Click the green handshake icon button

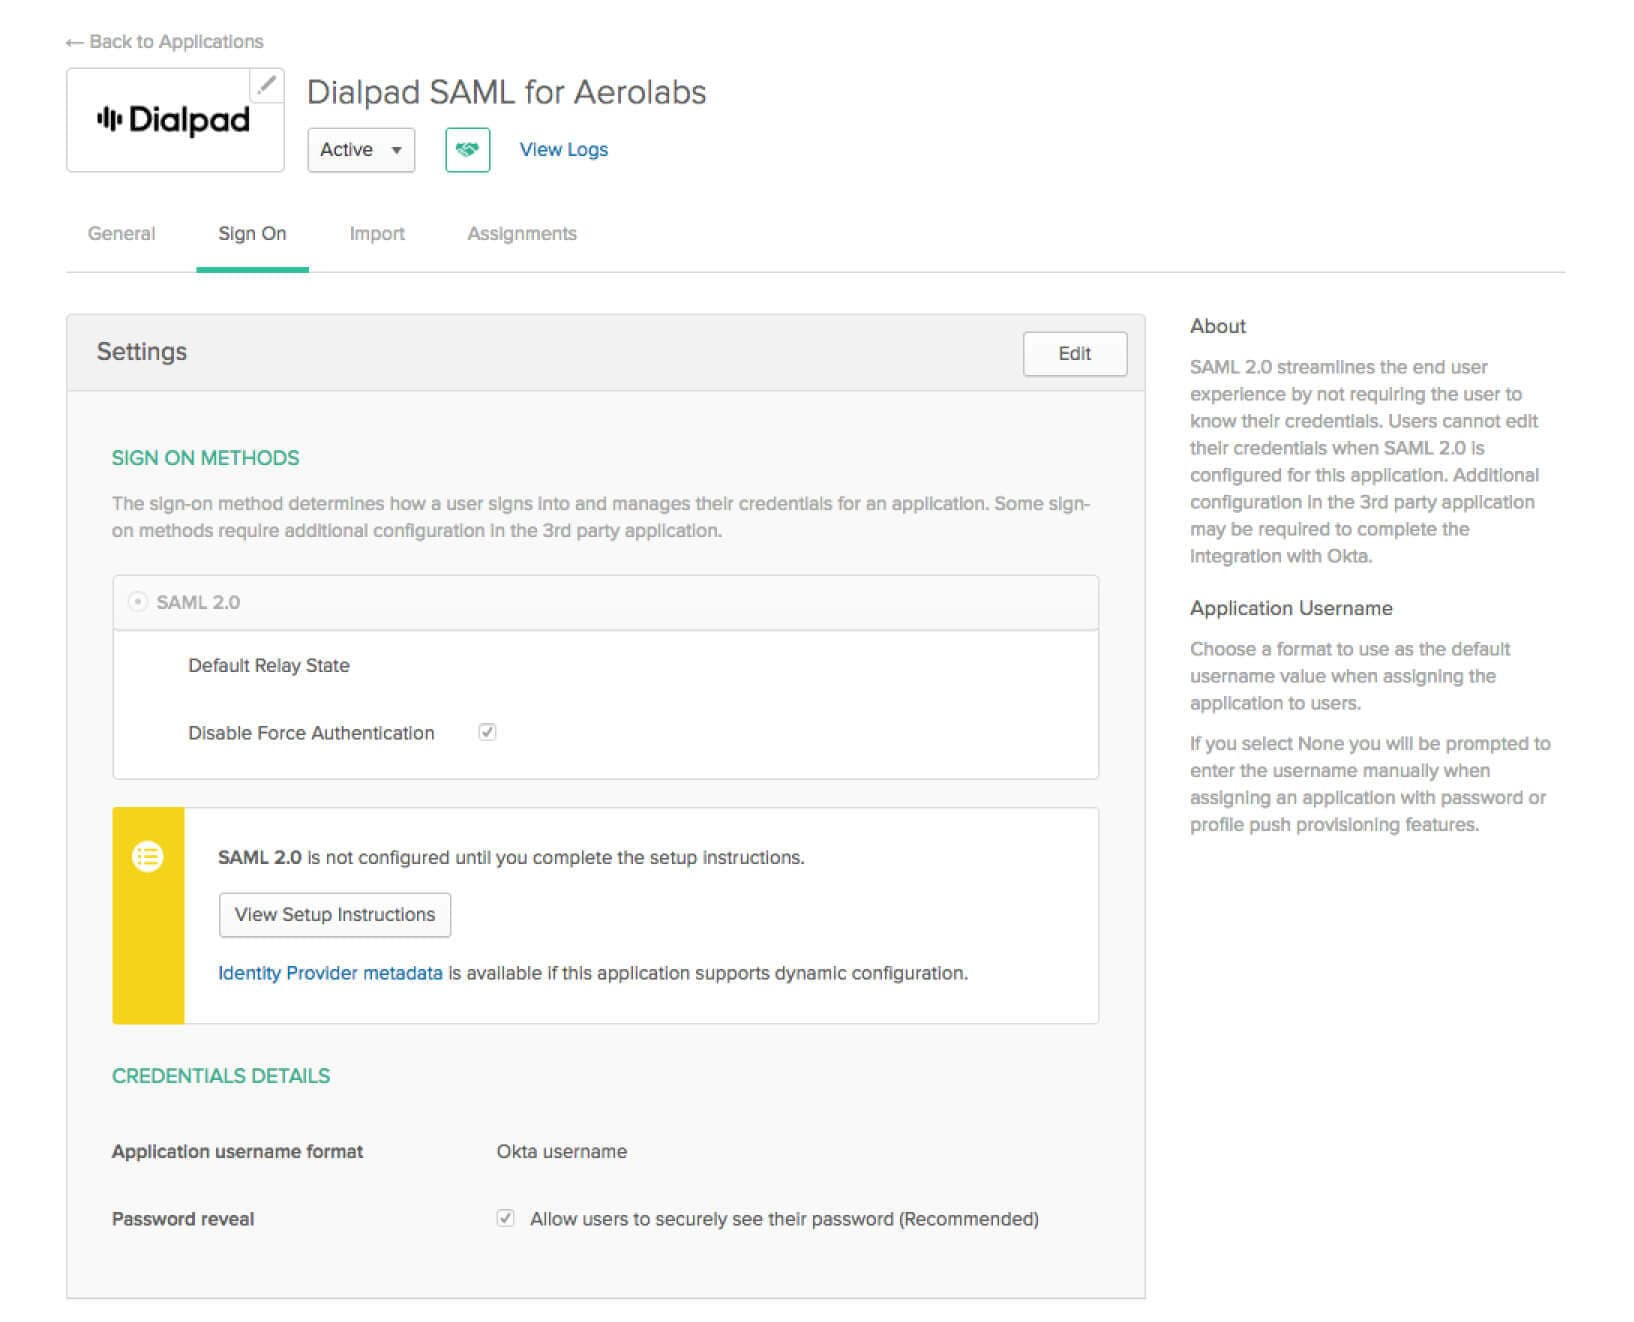pos(467,150)
